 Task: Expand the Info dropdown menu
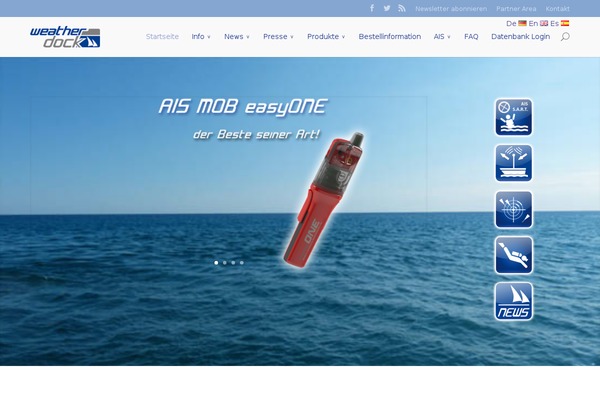coord(201,37)
